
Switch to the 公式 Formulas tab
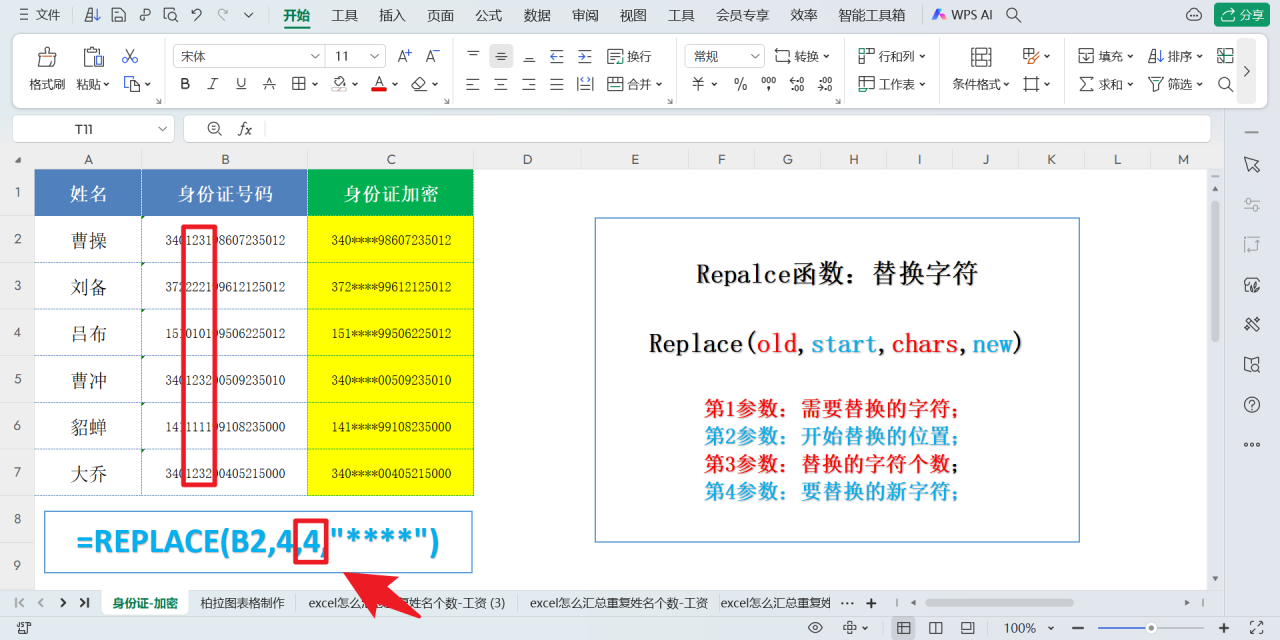point(489,15)
